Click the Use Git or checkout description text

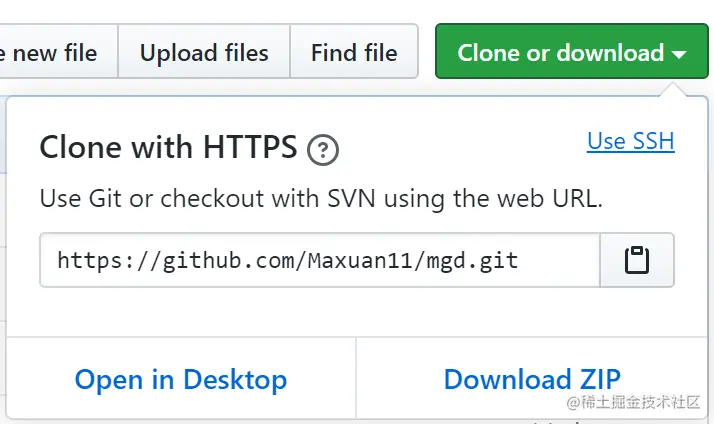(x=321, y=199)
